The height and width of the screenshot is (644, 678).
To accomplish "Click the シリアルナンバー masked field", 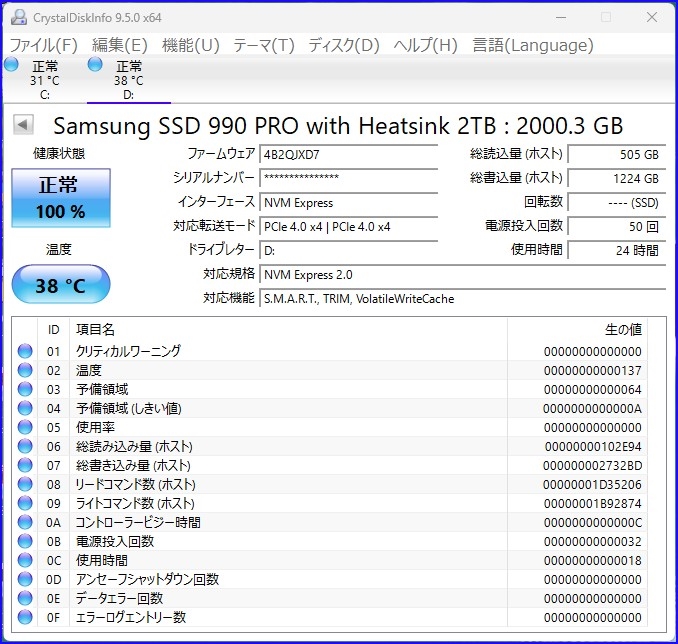I will pos(348,178).
